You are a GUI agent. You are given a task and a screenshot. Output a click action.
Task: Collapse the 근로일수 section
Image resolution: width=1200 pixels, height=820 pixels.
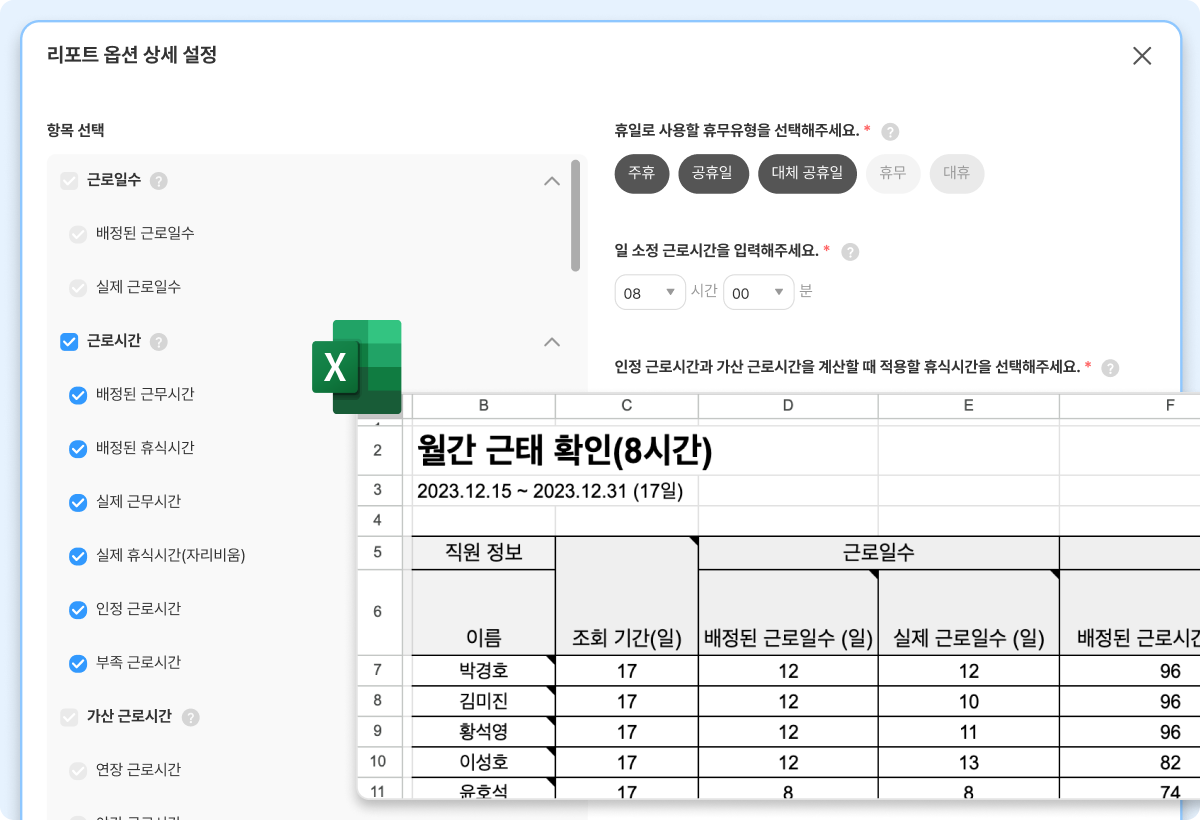(x=550, y=180)
